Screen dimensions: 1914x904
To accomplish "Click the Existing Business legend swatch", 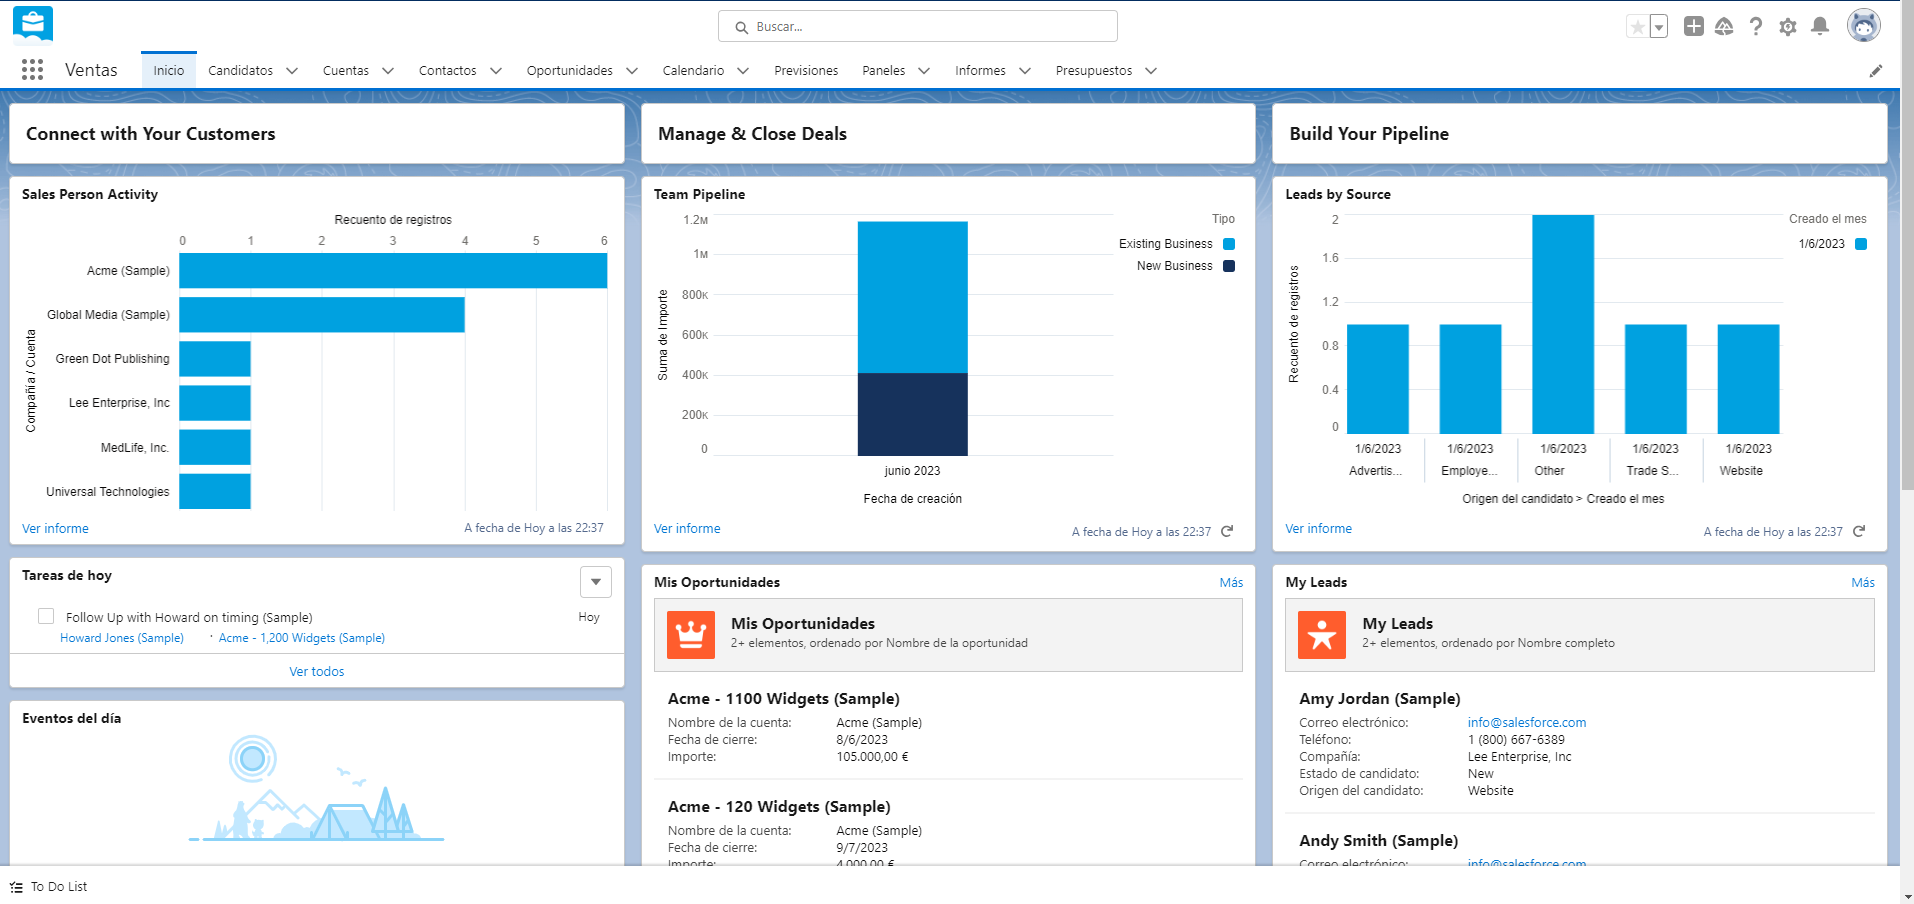I will tap(1229, 244).
